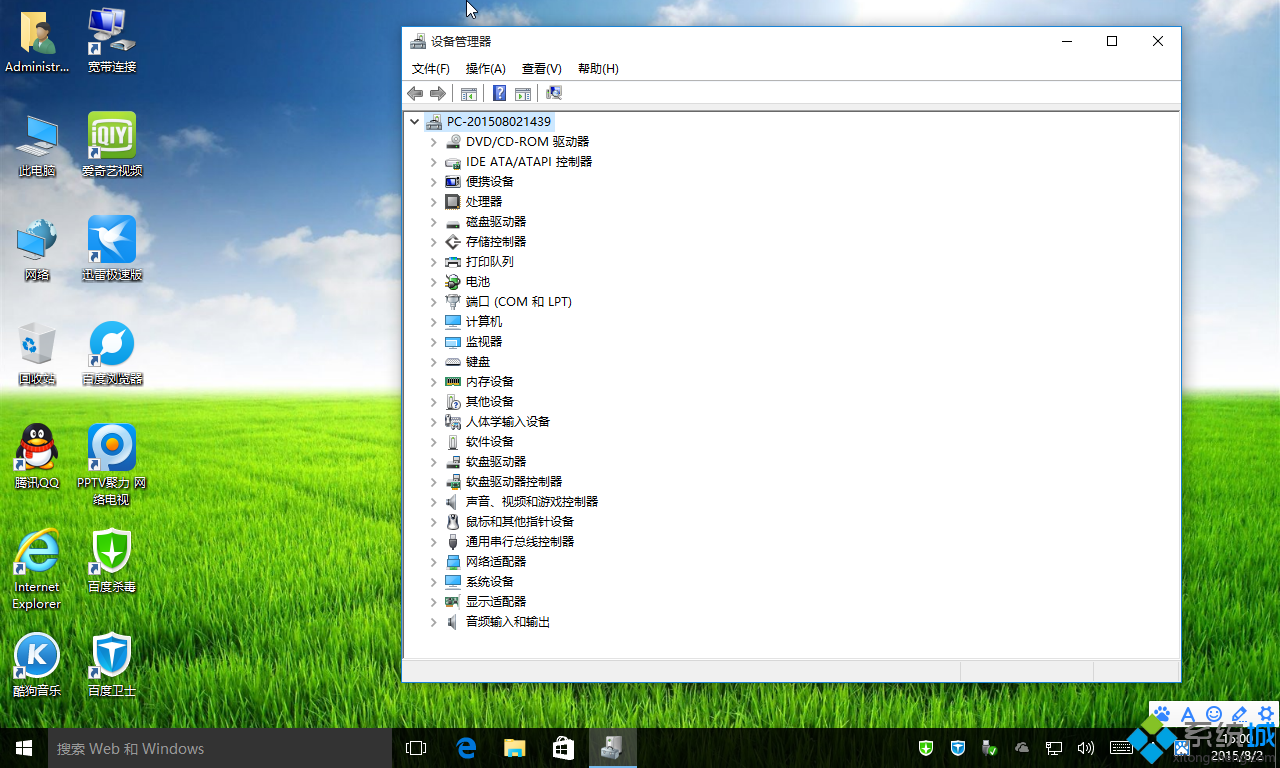Click the forward navigation arrow in Device Manager
Viewport: 1280px width, 768px height.
[438, 93]
